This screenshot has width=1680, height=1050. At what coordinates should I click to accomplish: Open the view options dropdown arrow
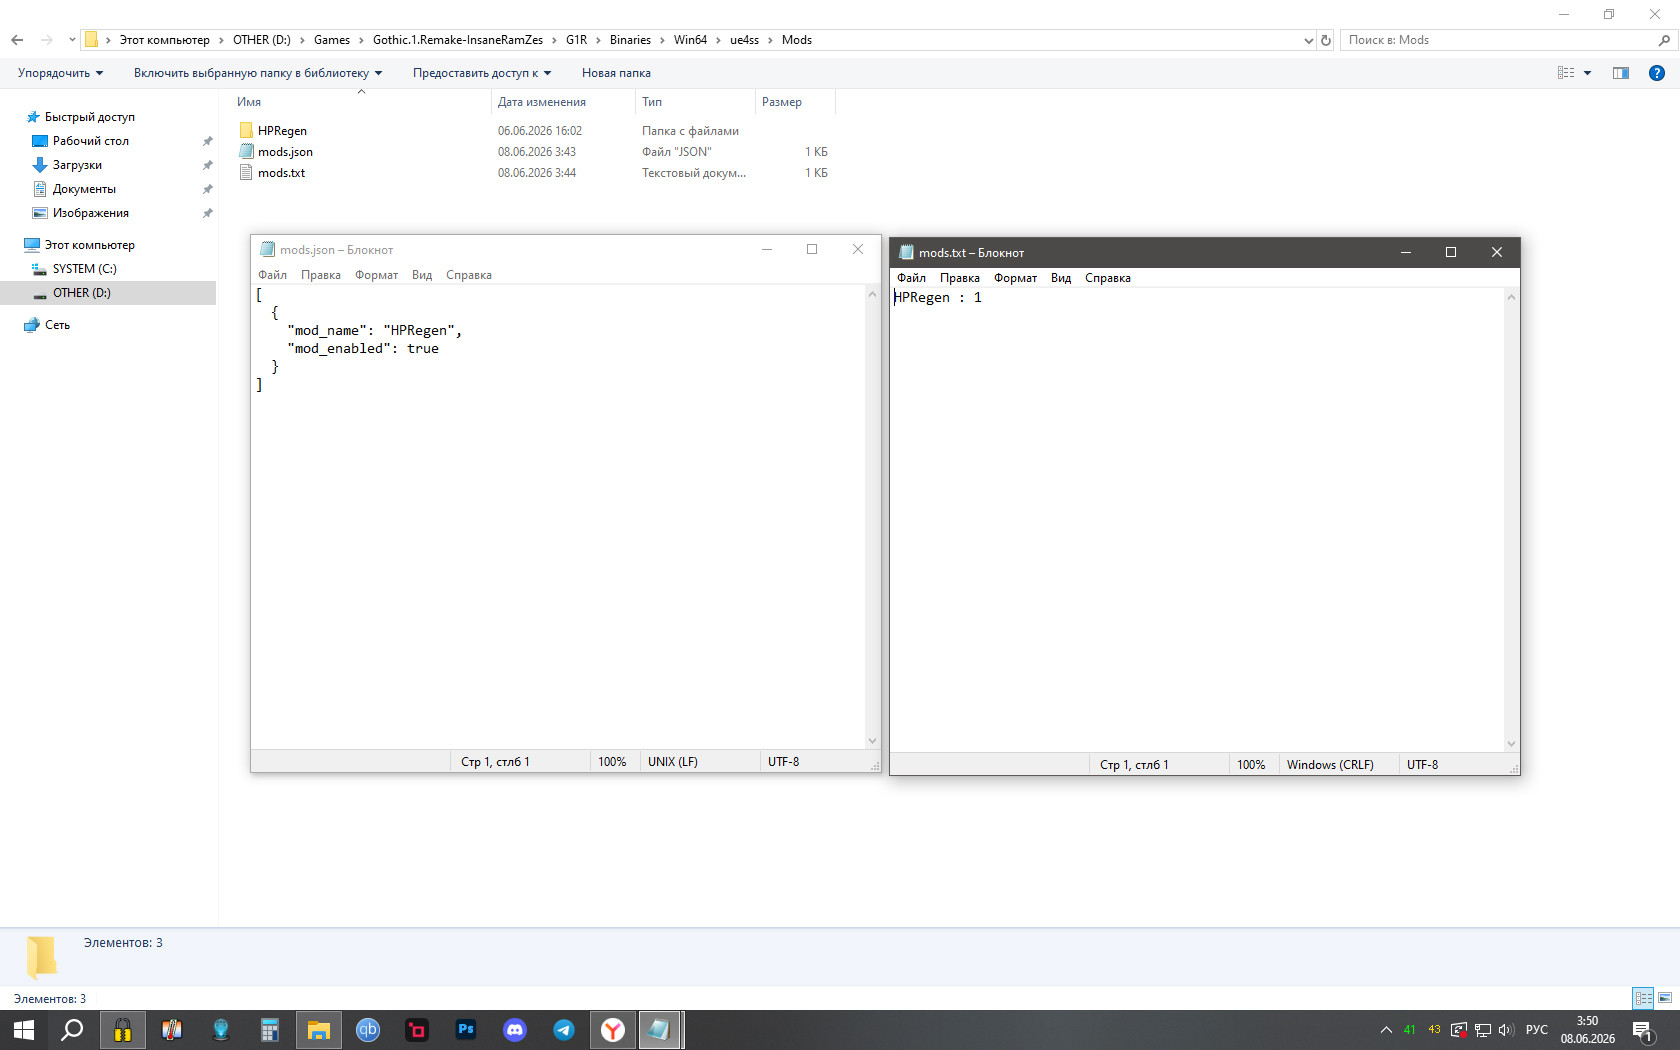point(1587,73)
